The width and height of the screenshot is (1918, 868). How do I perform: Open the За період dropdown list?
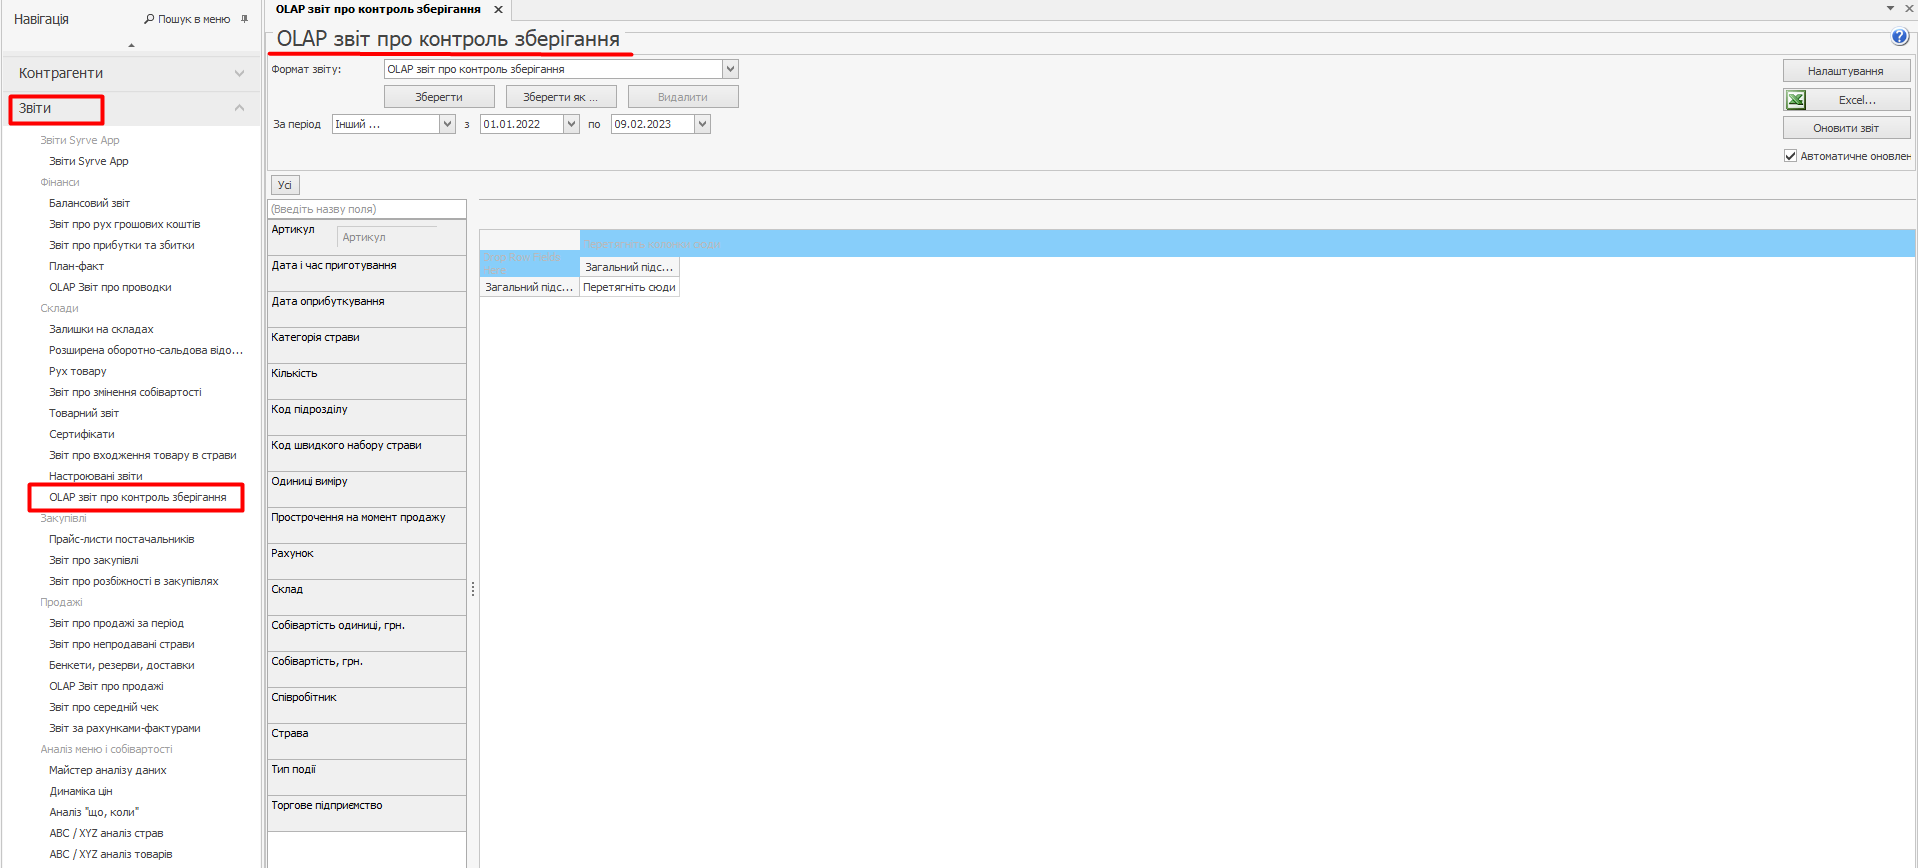447,124
